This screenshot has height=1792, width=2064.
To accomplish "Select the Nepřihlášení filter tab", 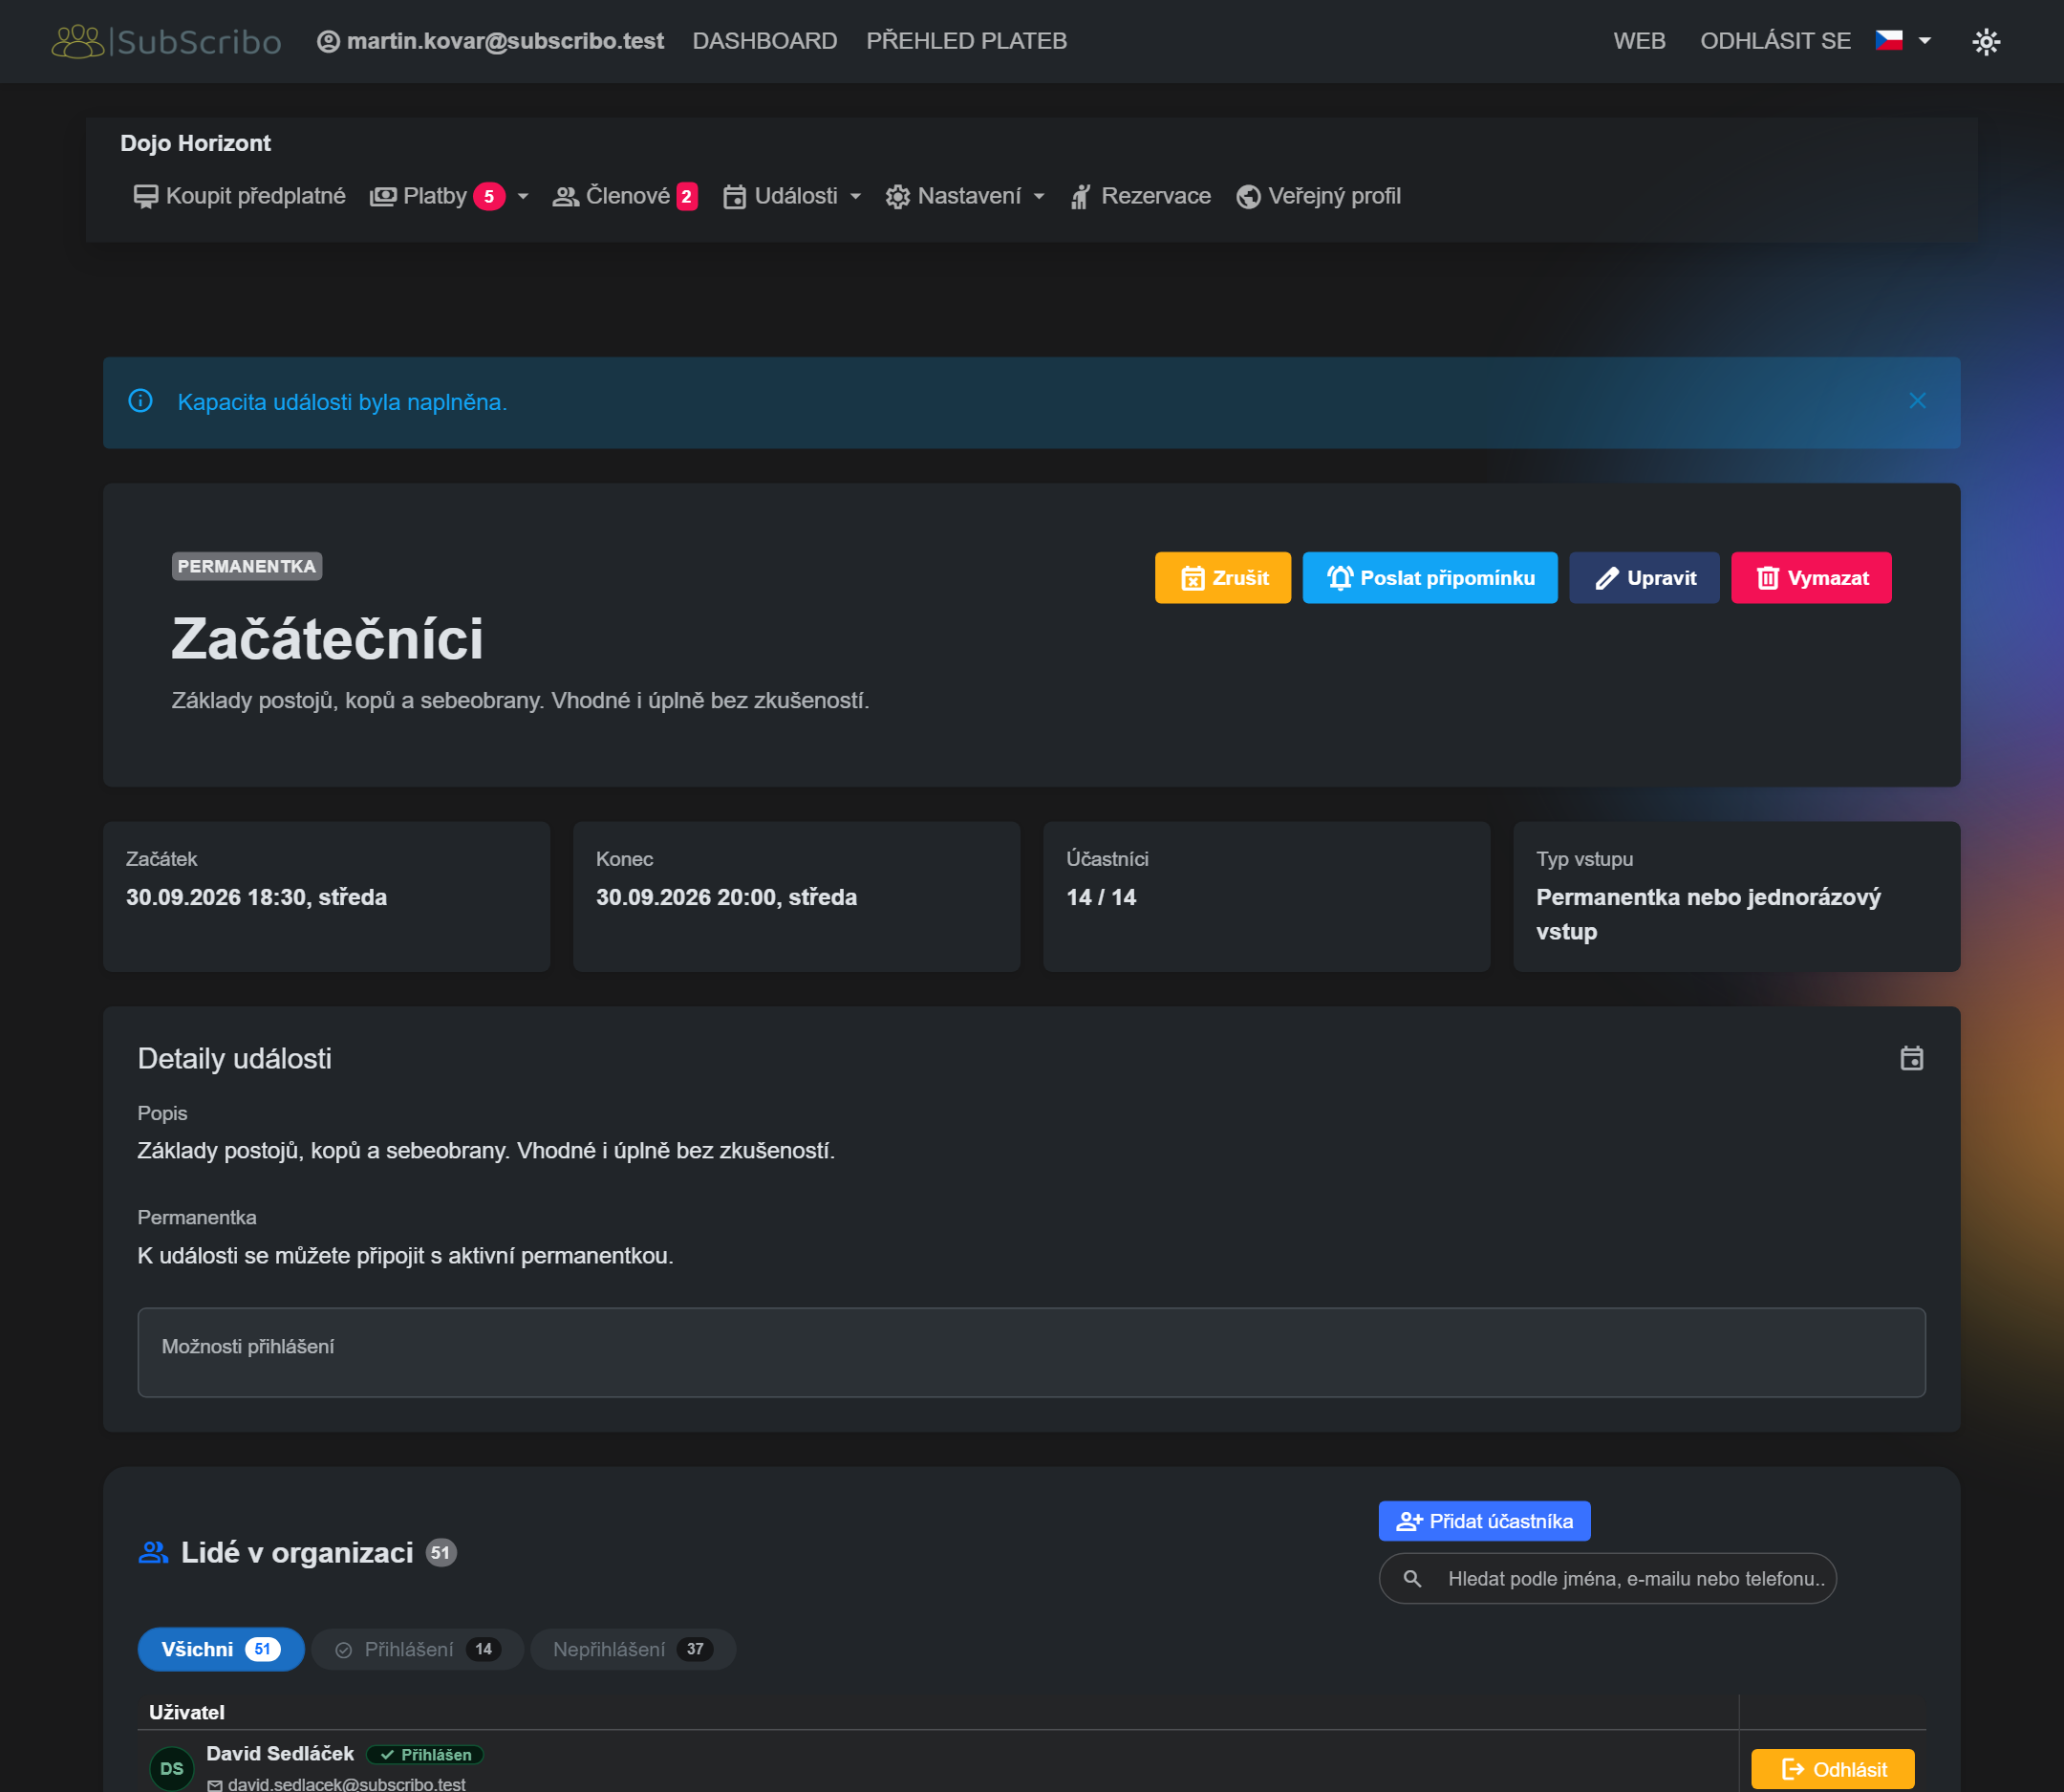I will [x=633, y=1649].
